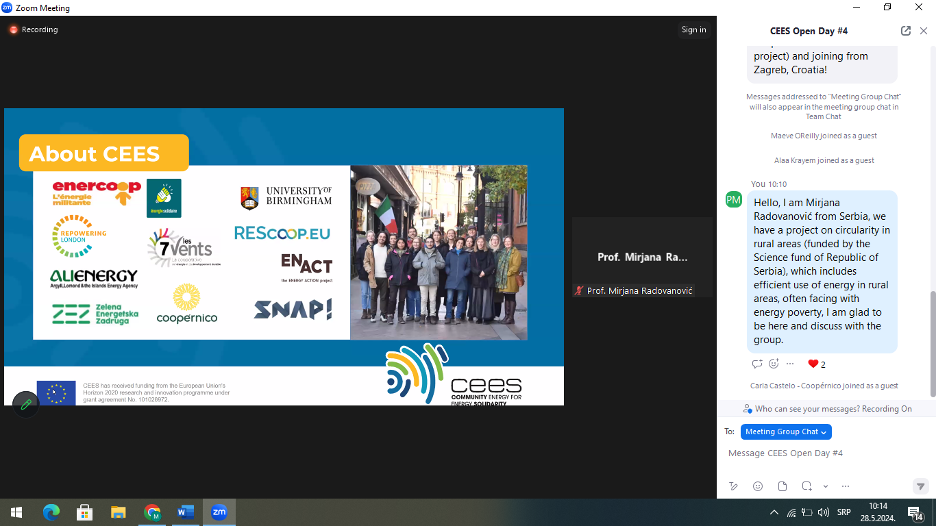The width and height of the screenshot is (936, 526).
Task: Open the annotation pencil tool
Action: pos(26,403)
